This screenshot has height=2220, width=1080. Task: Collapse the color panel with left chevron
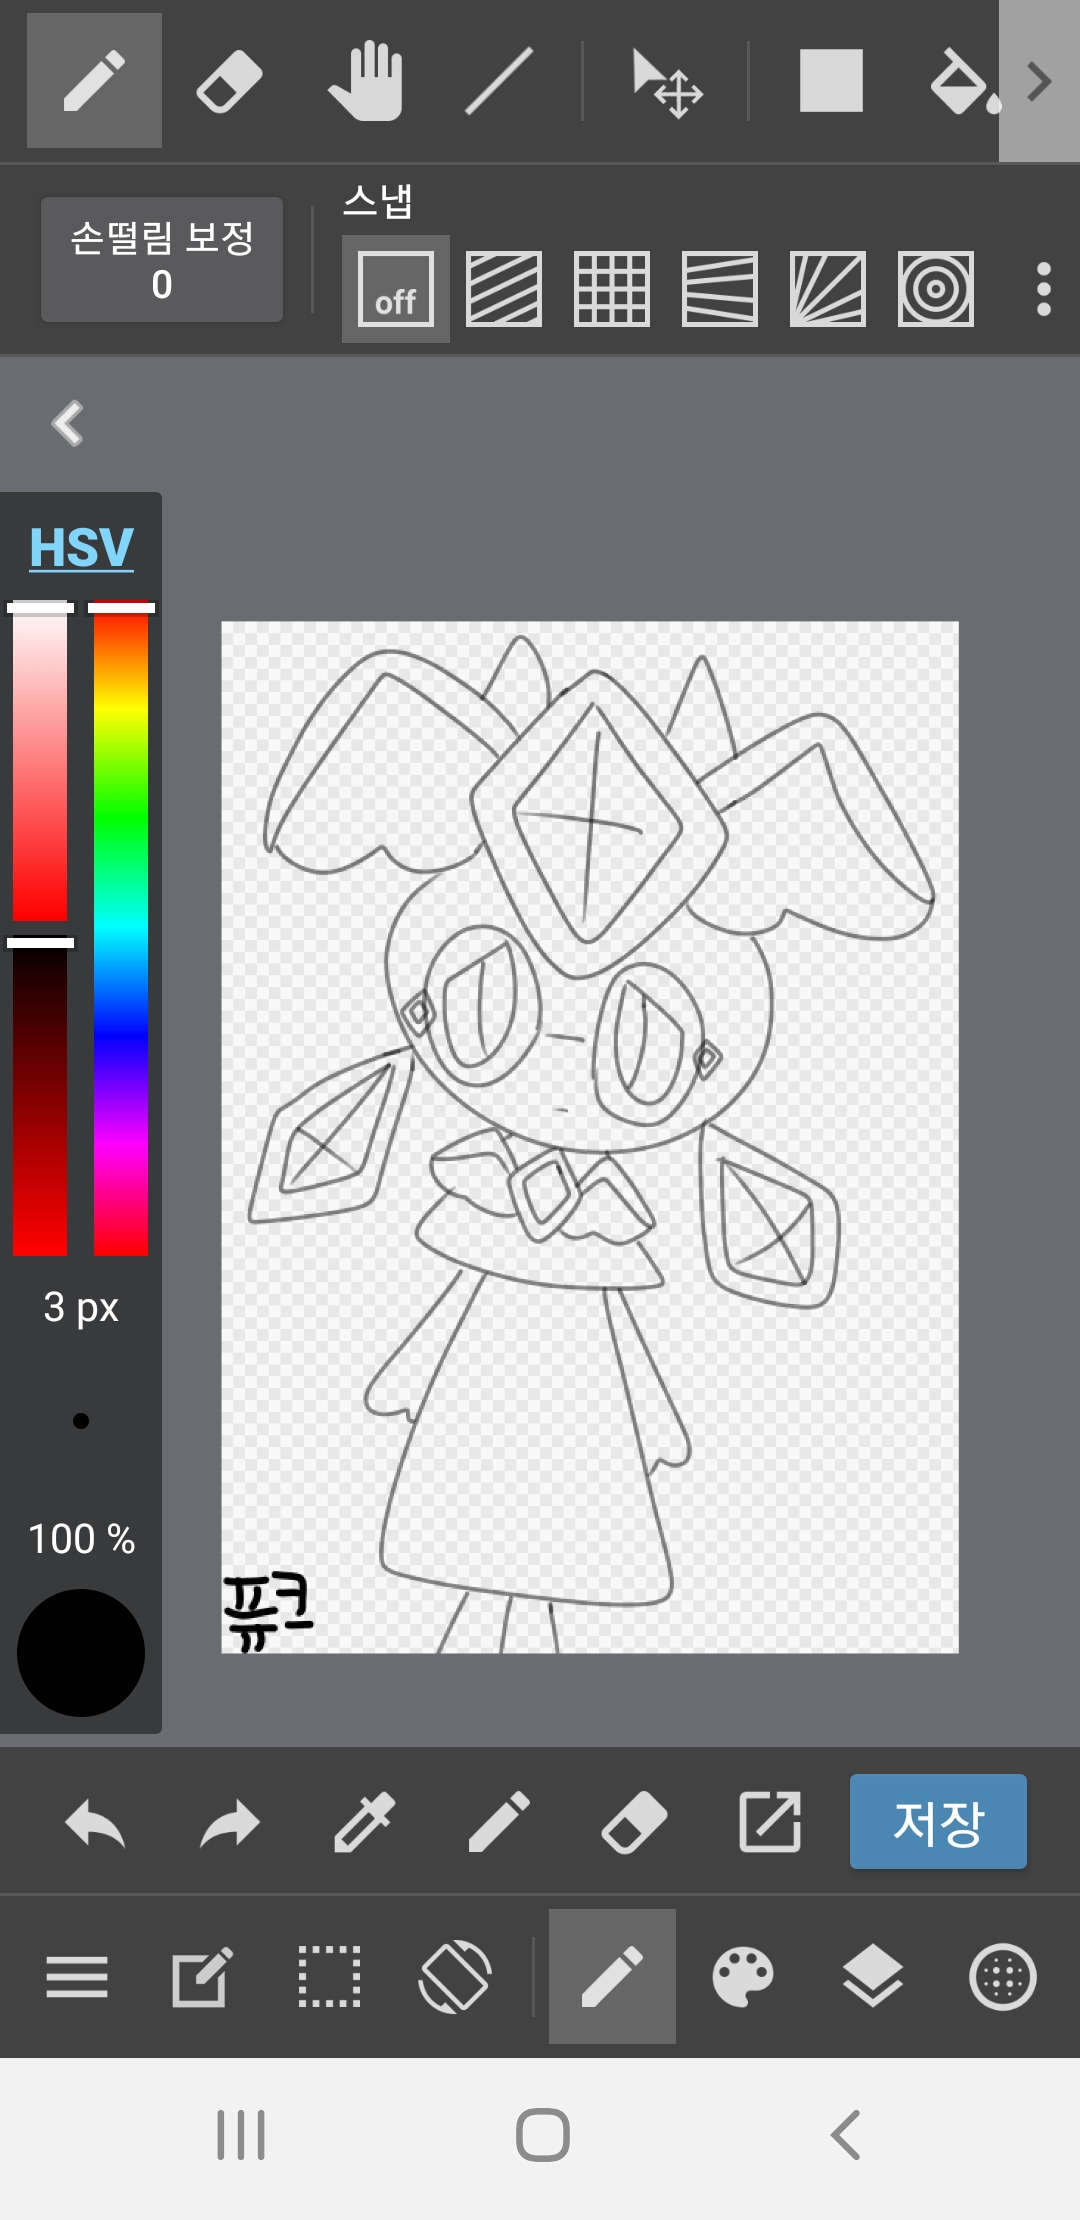(68, 424)
